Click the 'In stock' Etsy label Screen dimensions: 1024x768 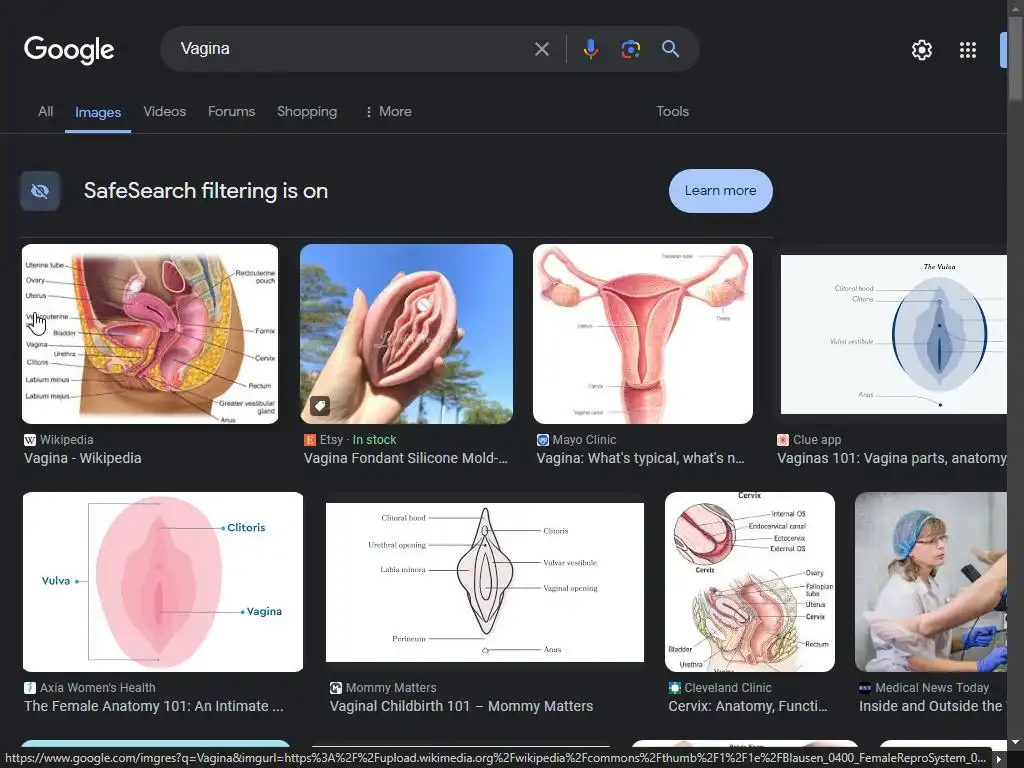click(374, 440)
